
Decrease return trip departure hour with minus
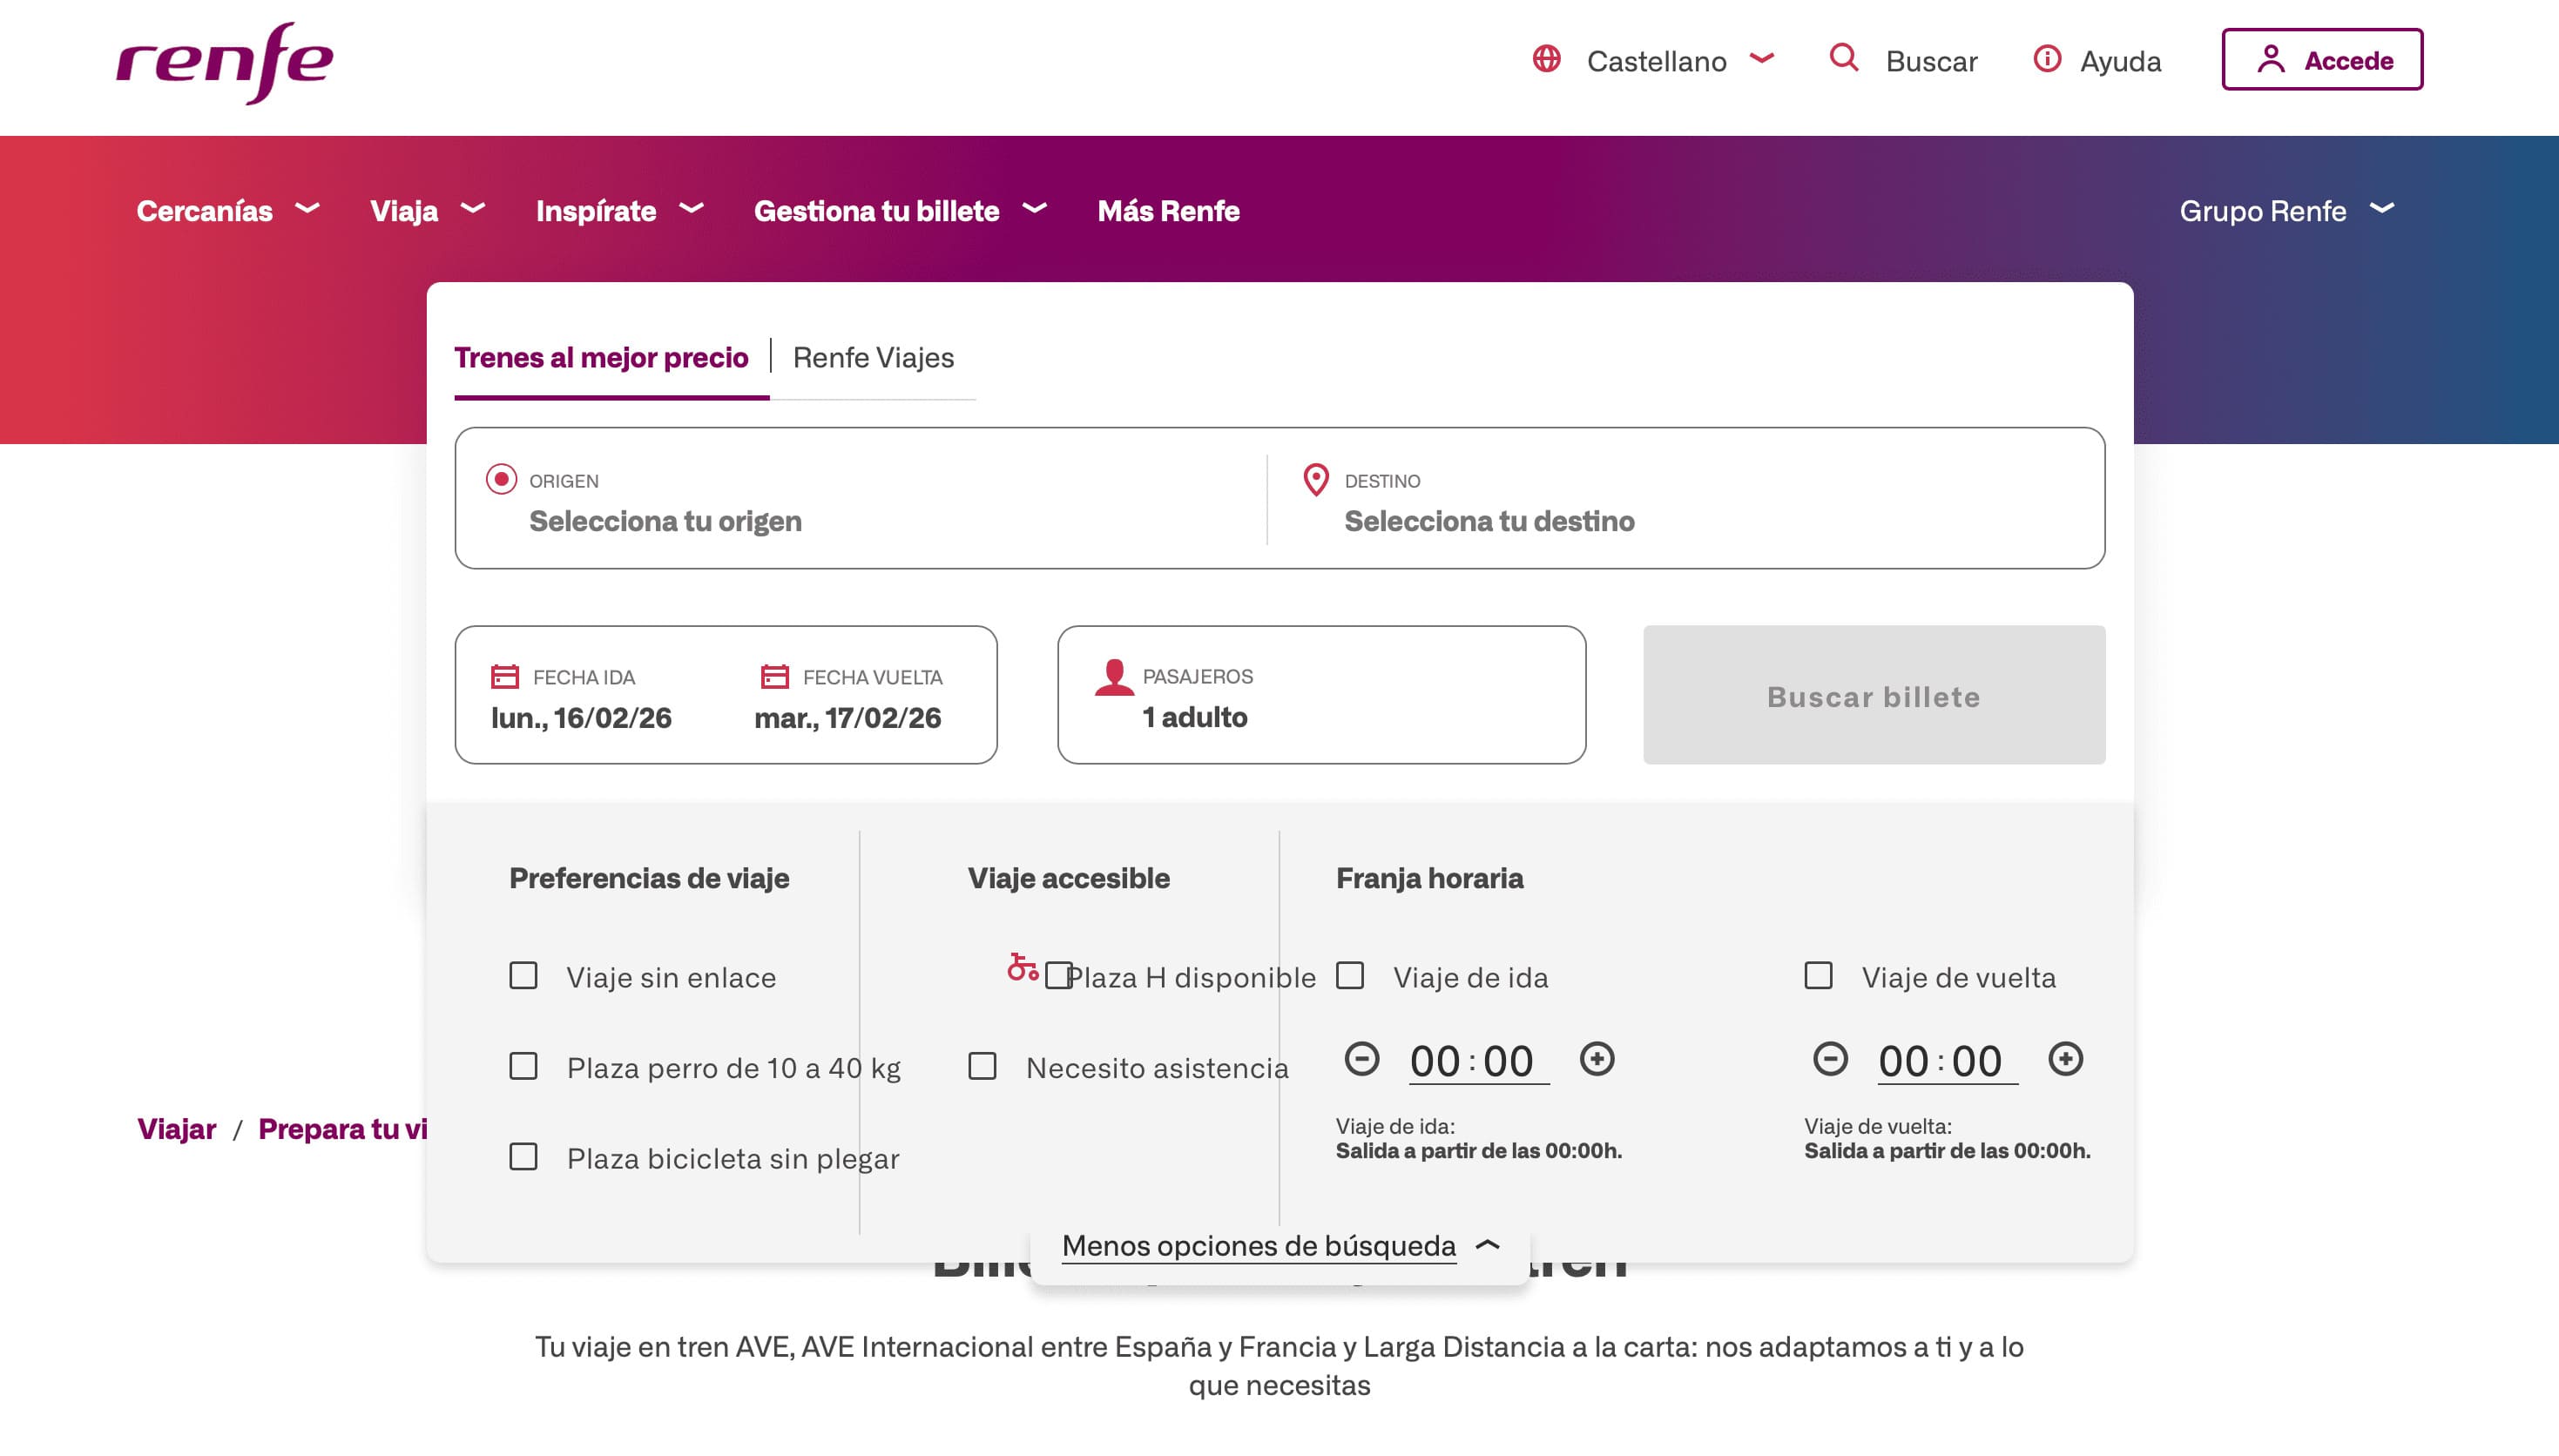pos(1829,1059)
